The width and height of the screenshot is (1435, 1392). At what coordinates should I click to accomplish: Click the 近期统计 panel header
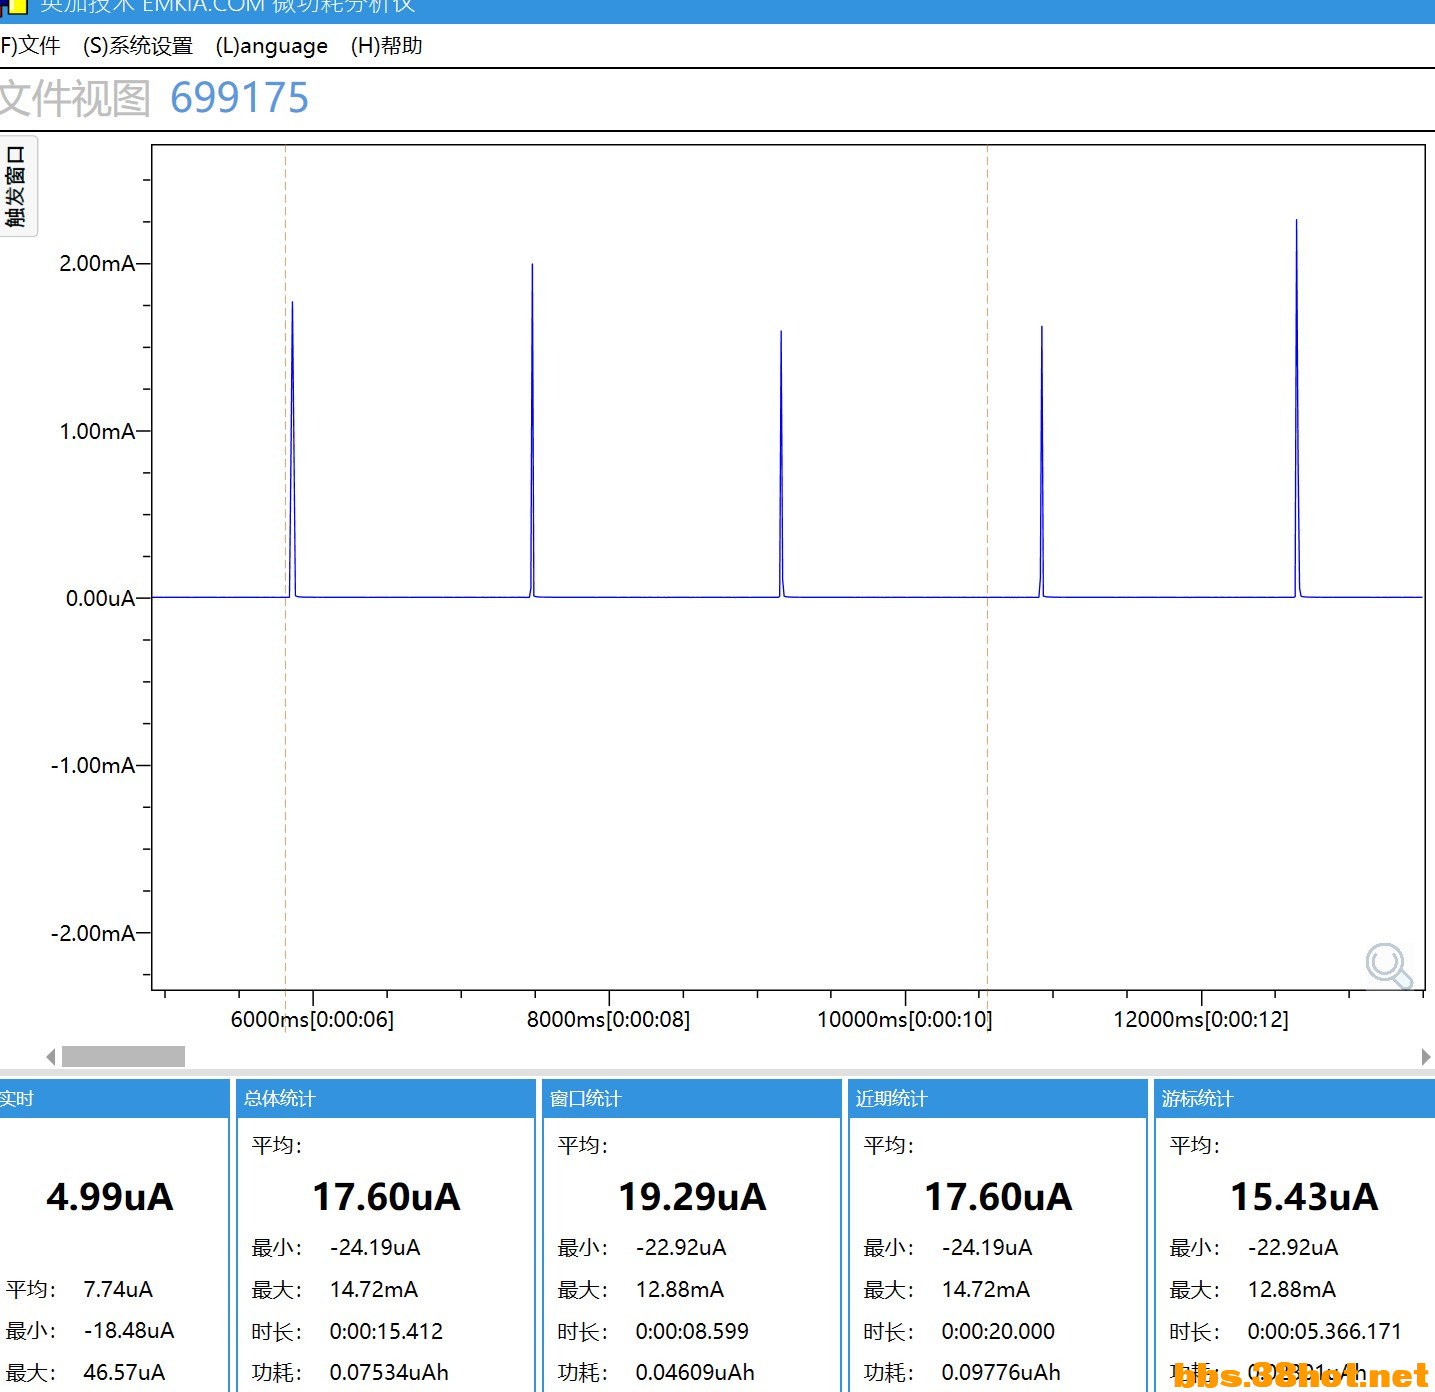[x=997, y=1099]
